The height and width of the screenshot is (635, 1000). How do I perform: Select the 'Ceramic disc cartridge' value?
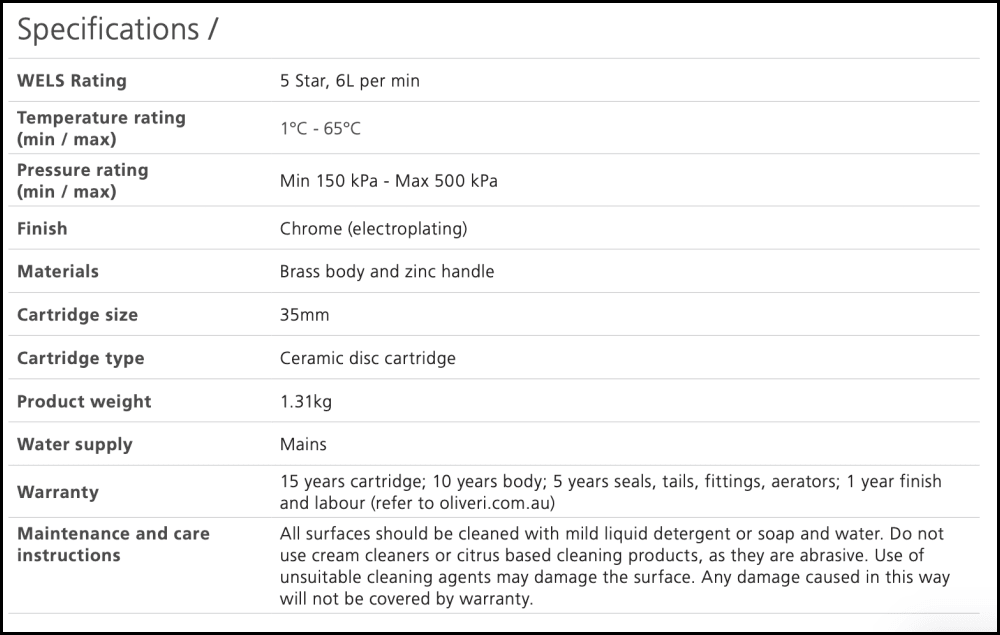pos(367,358)
